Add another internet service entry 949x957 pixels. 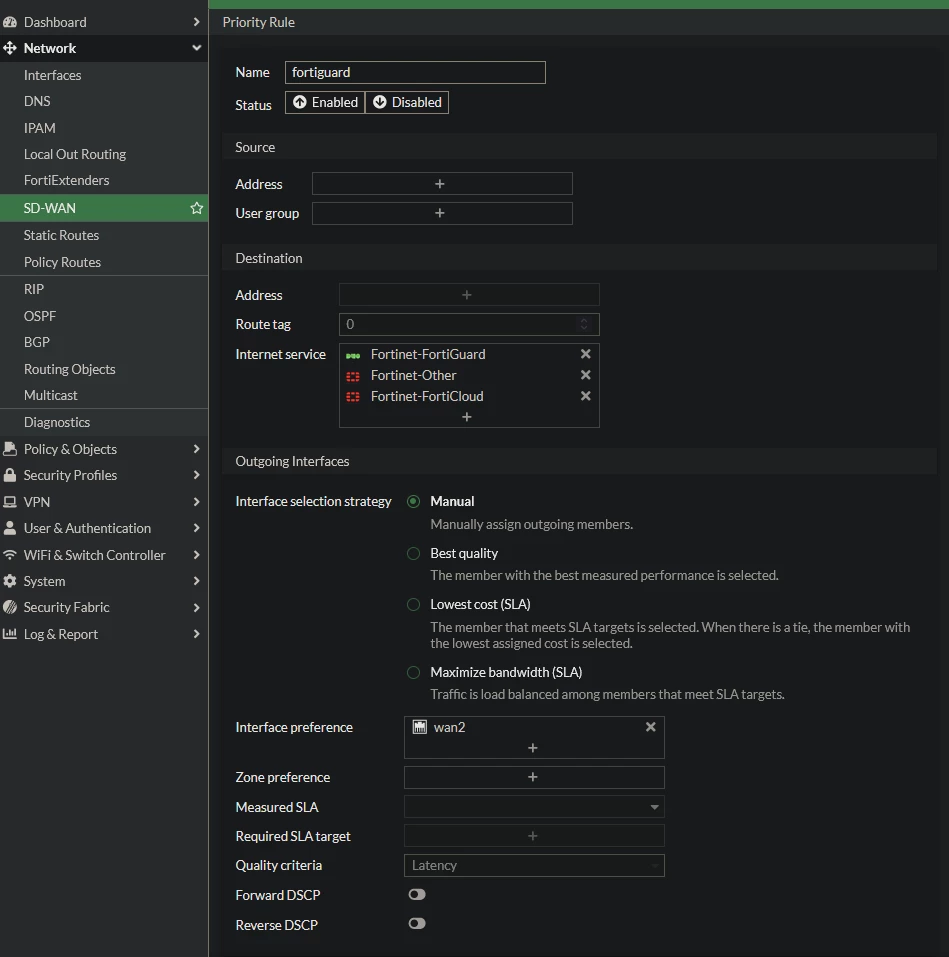(467, 417)
